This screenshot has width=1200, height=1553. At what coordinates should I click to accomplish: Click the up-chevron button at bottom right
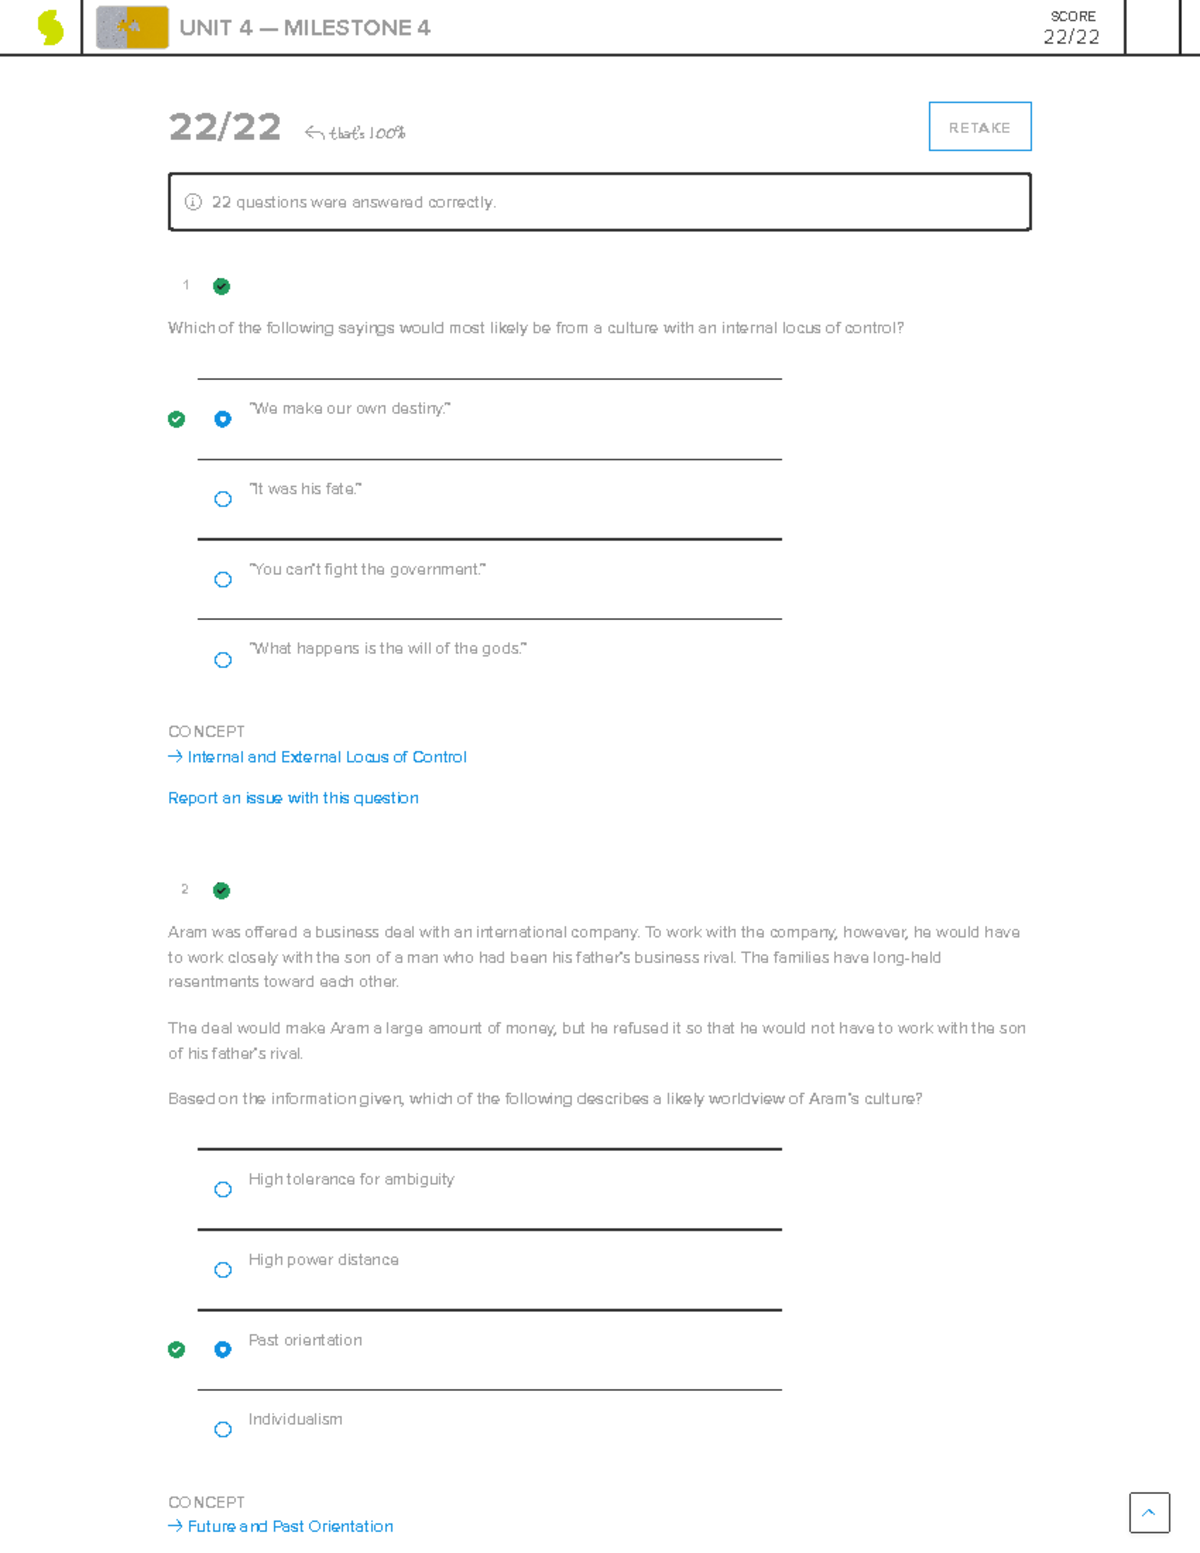point(1148,1512)
